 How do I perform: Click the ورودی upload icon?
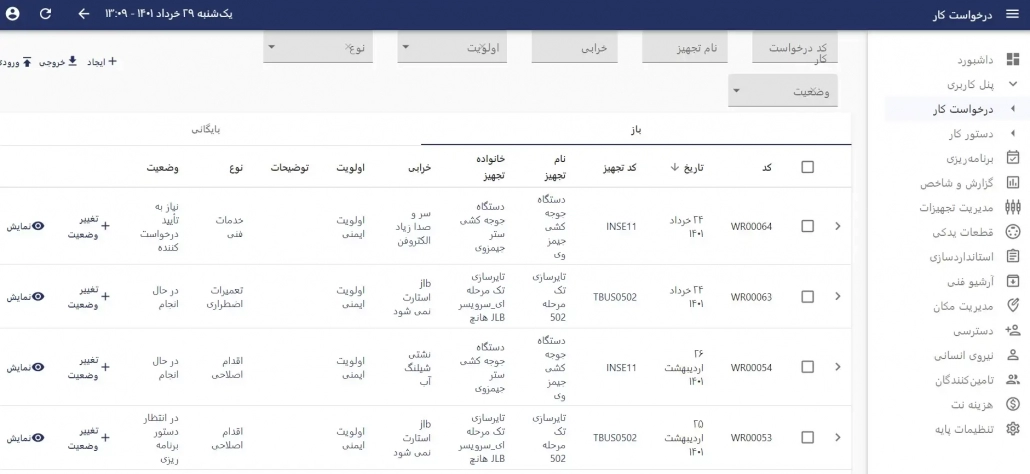27,62
